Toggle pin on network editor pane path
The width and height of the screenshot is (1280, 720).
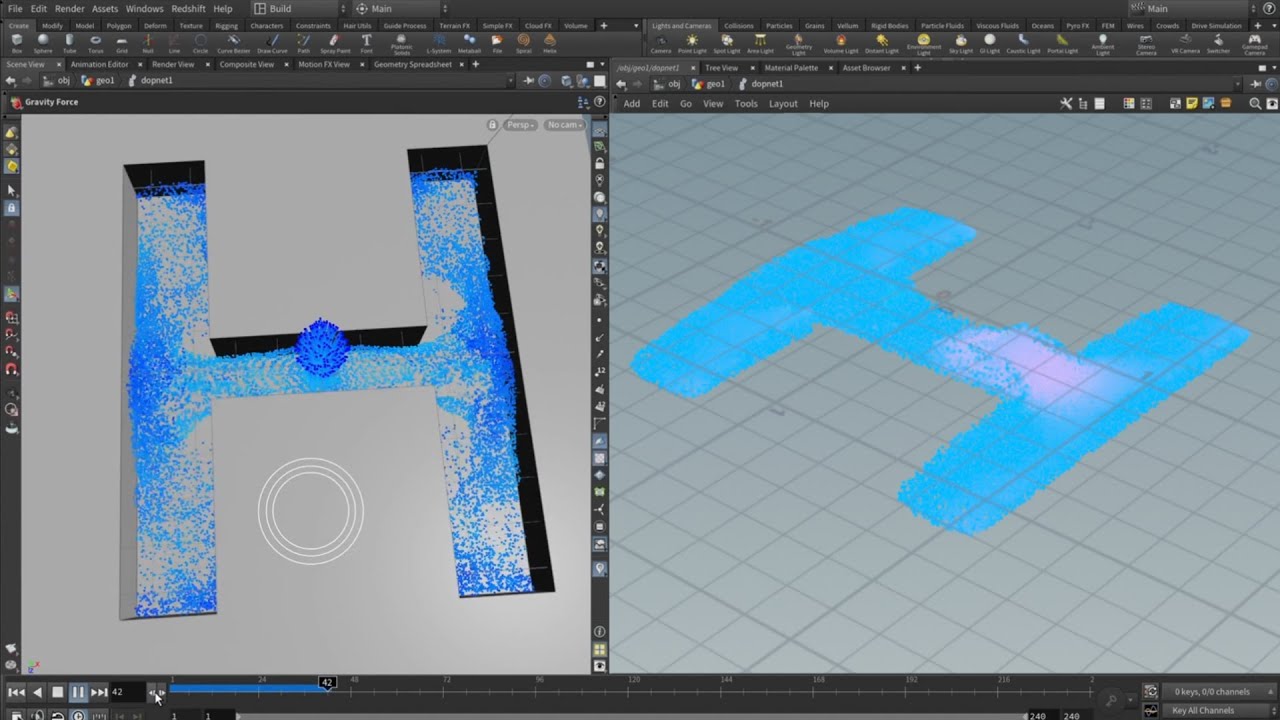coord(1255,84)
